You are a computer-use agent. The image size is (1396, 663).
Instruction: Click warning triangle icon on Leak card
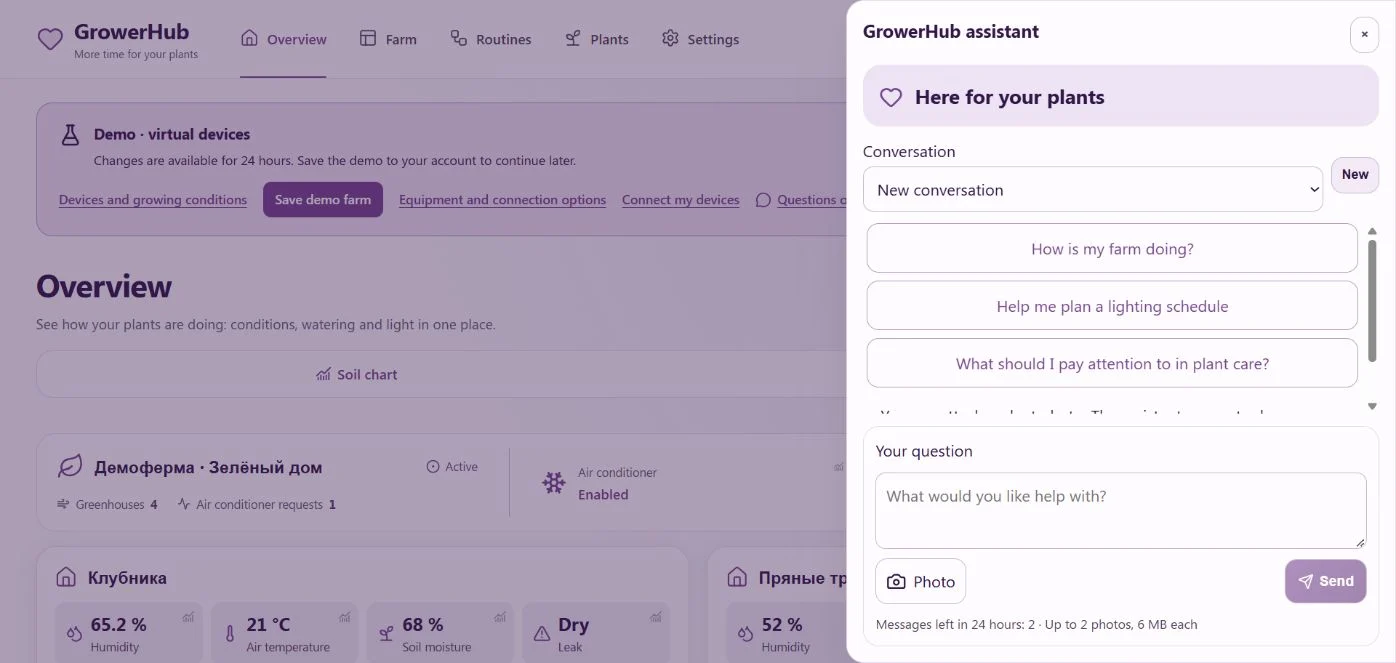(x=542, y=633)
